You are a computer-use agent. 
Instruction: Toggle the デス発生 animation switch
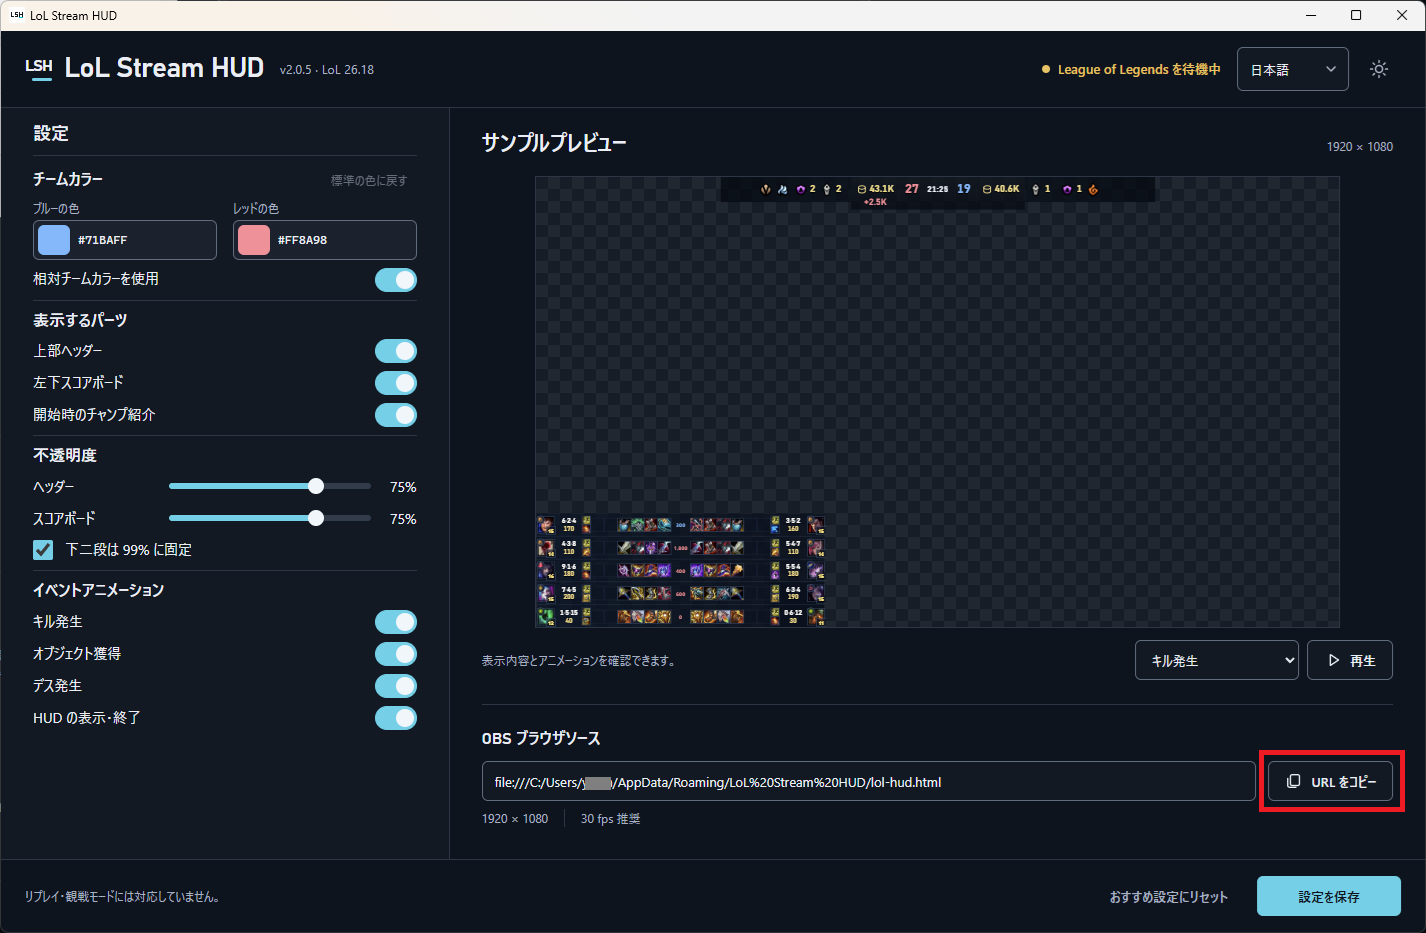pos(396,686)
